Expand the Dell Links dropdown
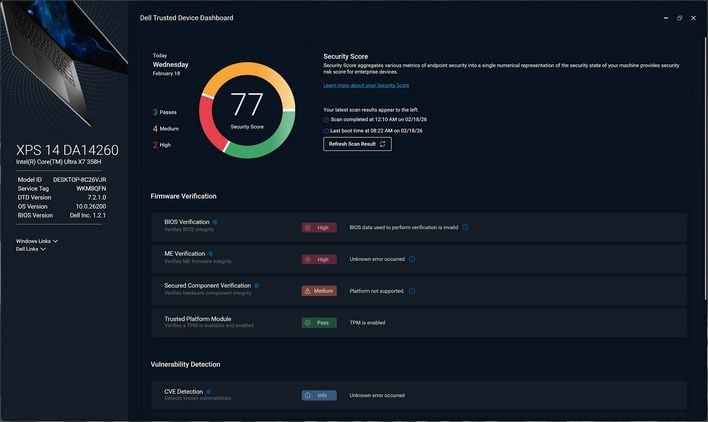 (x=31, y=249)
